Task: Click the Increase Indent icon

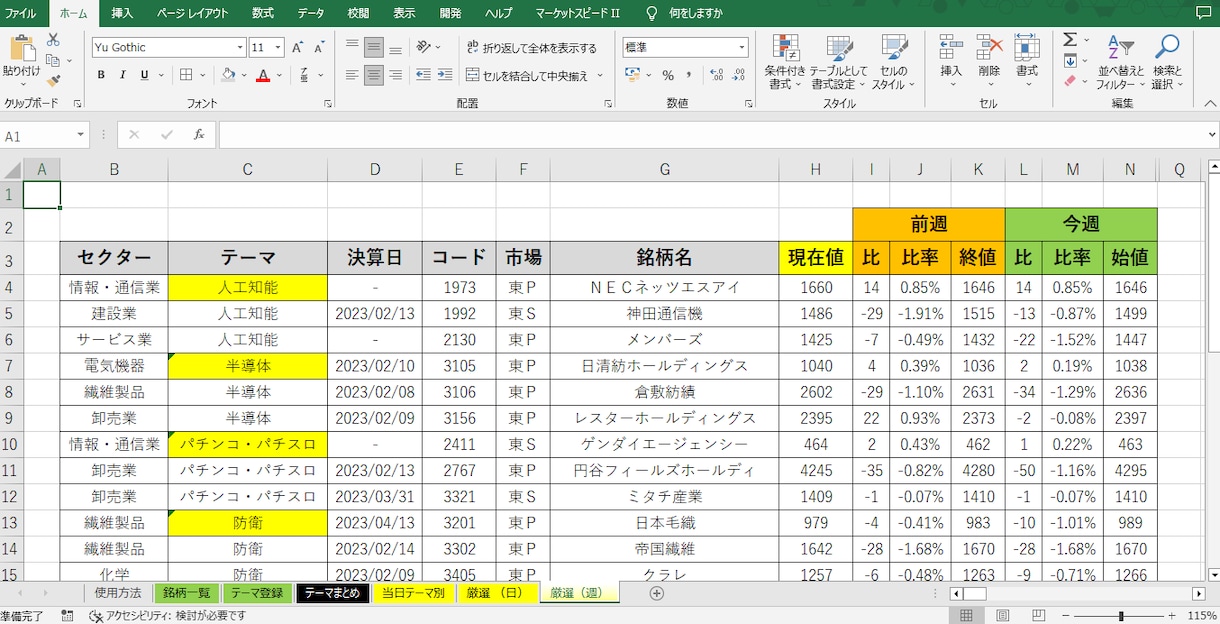Action: tap(445, 75)
